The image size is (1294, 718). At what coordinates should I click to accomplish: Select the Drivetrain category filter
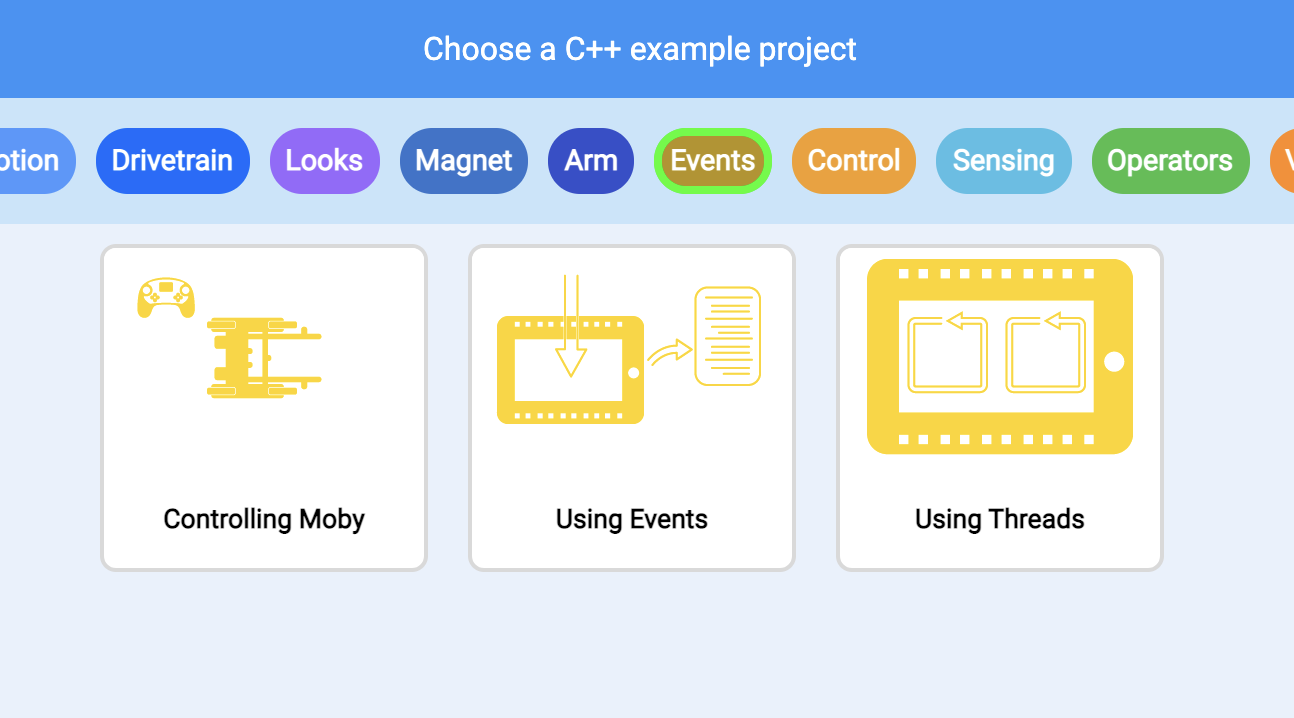pyautogui.click(x=172, y=161)
